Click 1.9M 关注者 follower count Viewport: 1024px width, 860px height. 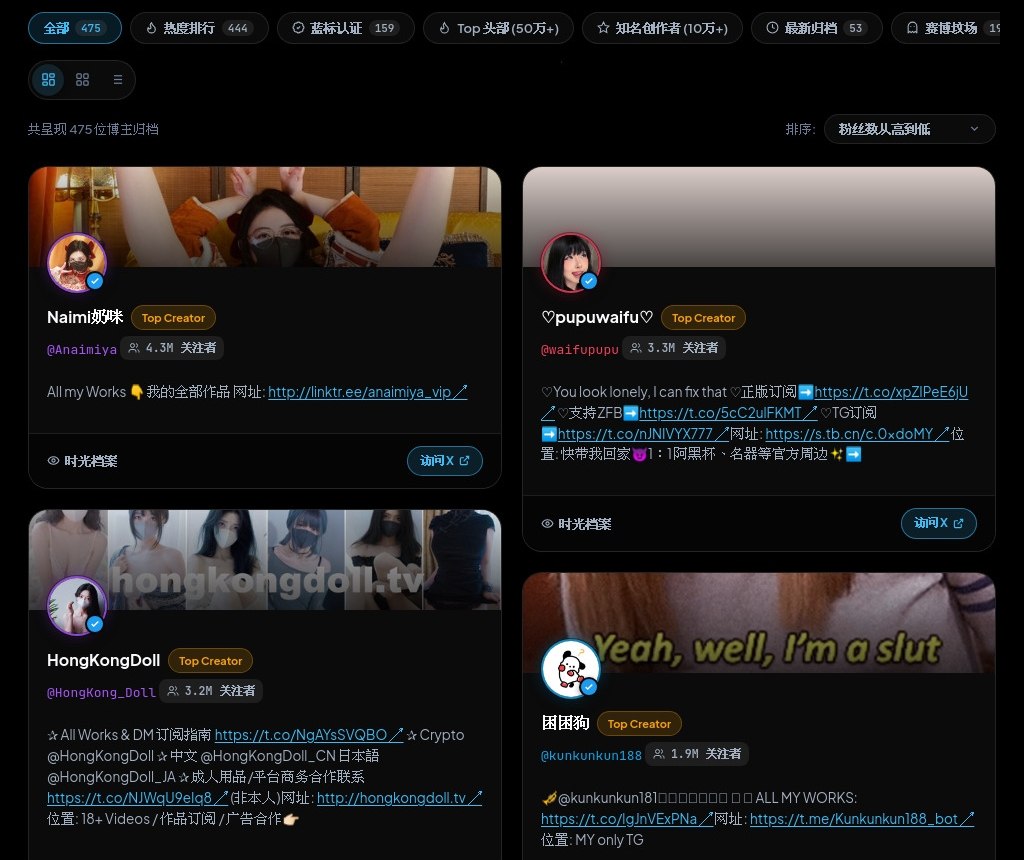point(697,754)
